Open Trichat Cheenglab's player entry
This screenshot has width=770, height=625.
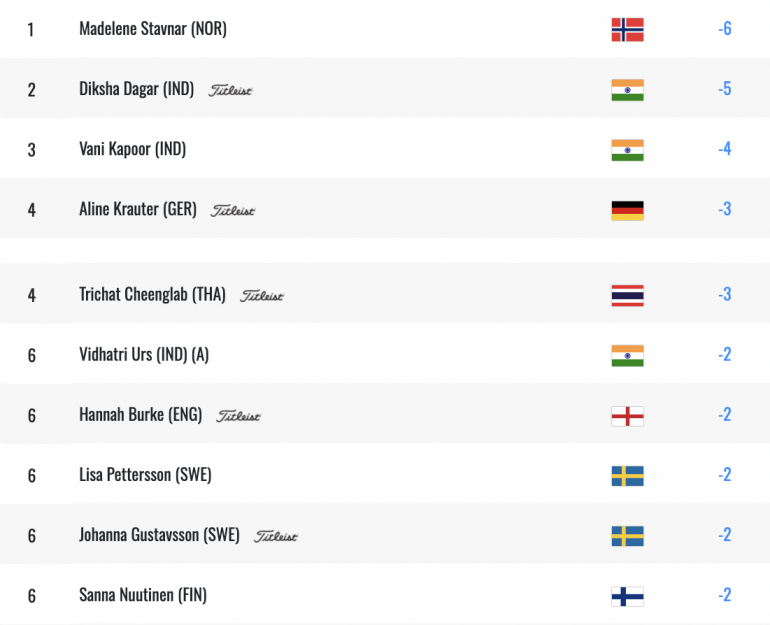152,294
